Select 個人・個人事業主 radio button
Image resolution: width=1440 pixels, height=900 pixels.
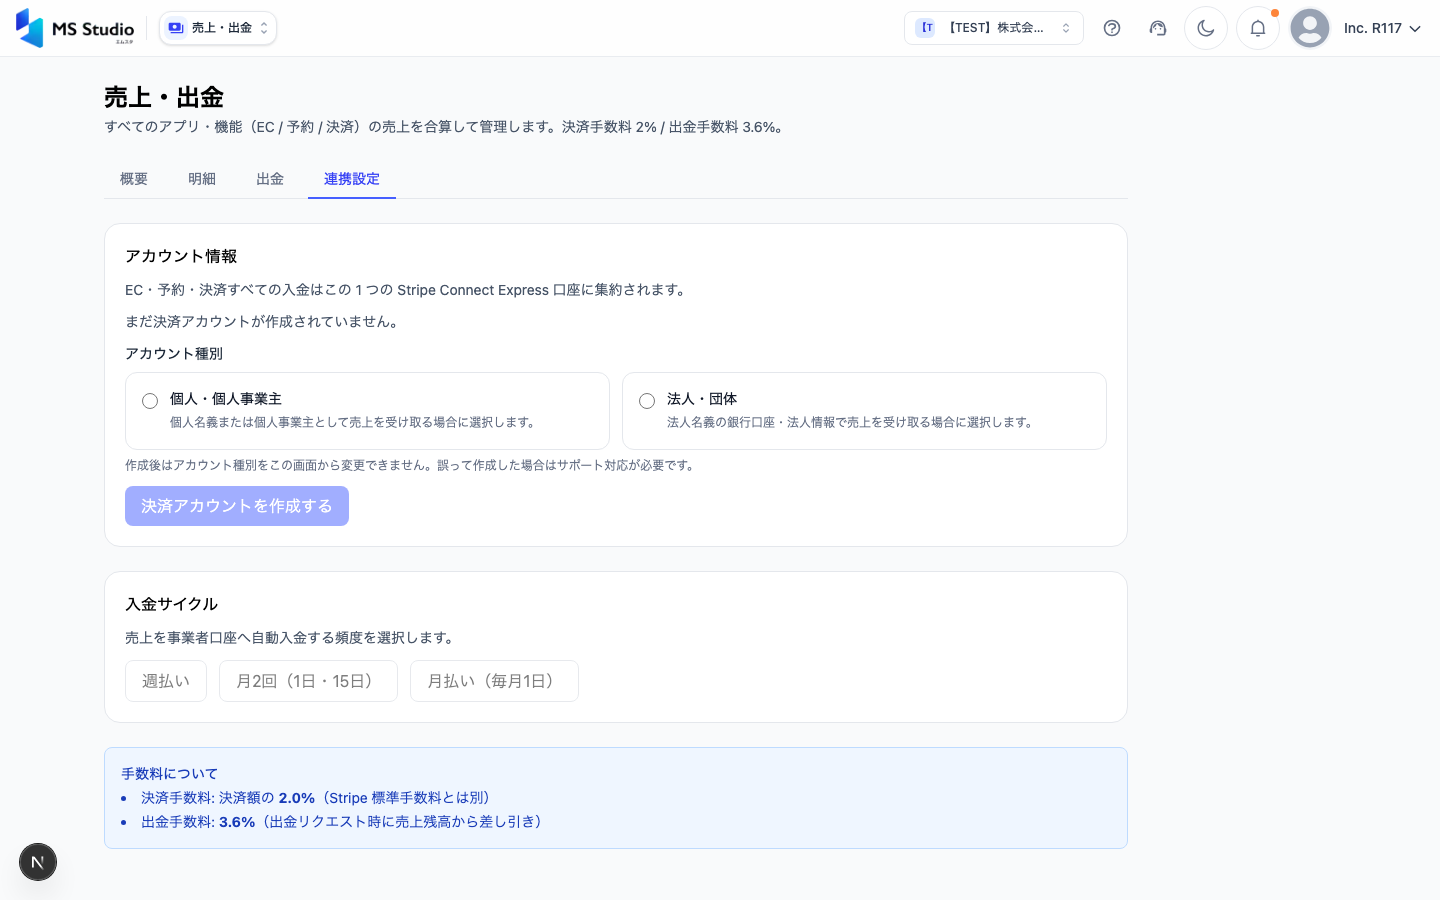pos(150,401)
